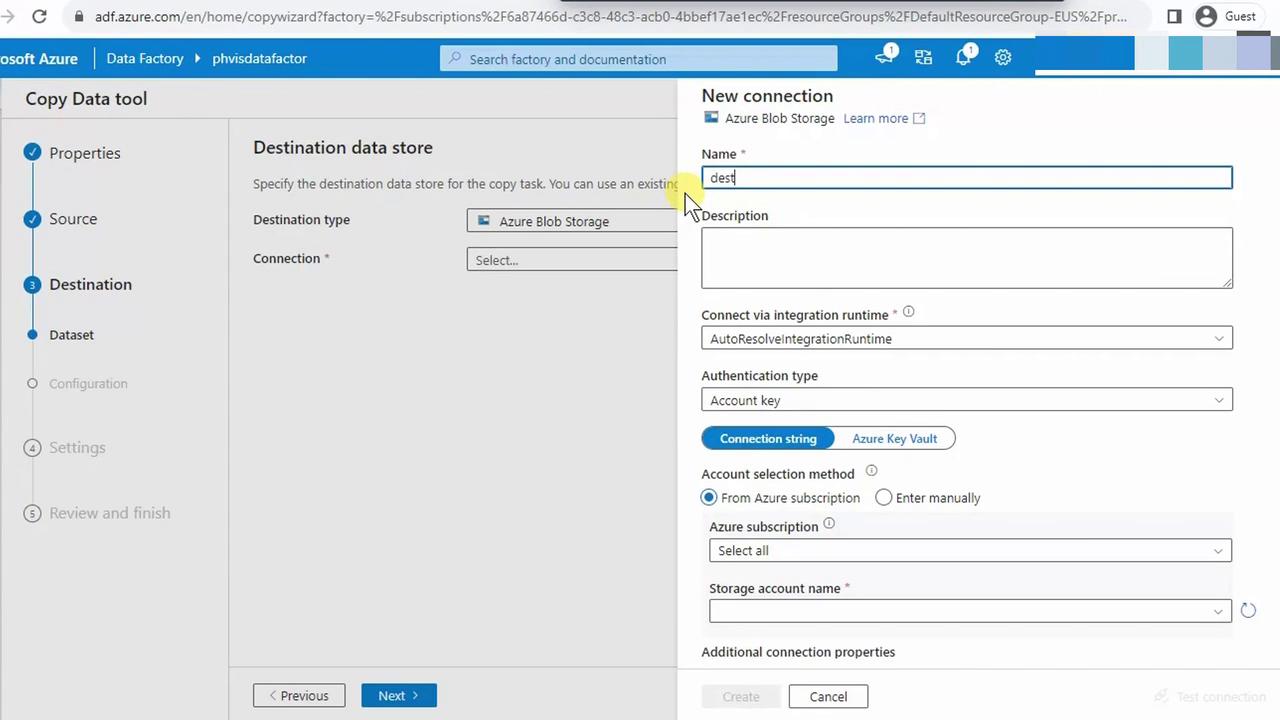Open the switch Data Factory icon
Screen dimensions: 1280x720
(923, 58)
